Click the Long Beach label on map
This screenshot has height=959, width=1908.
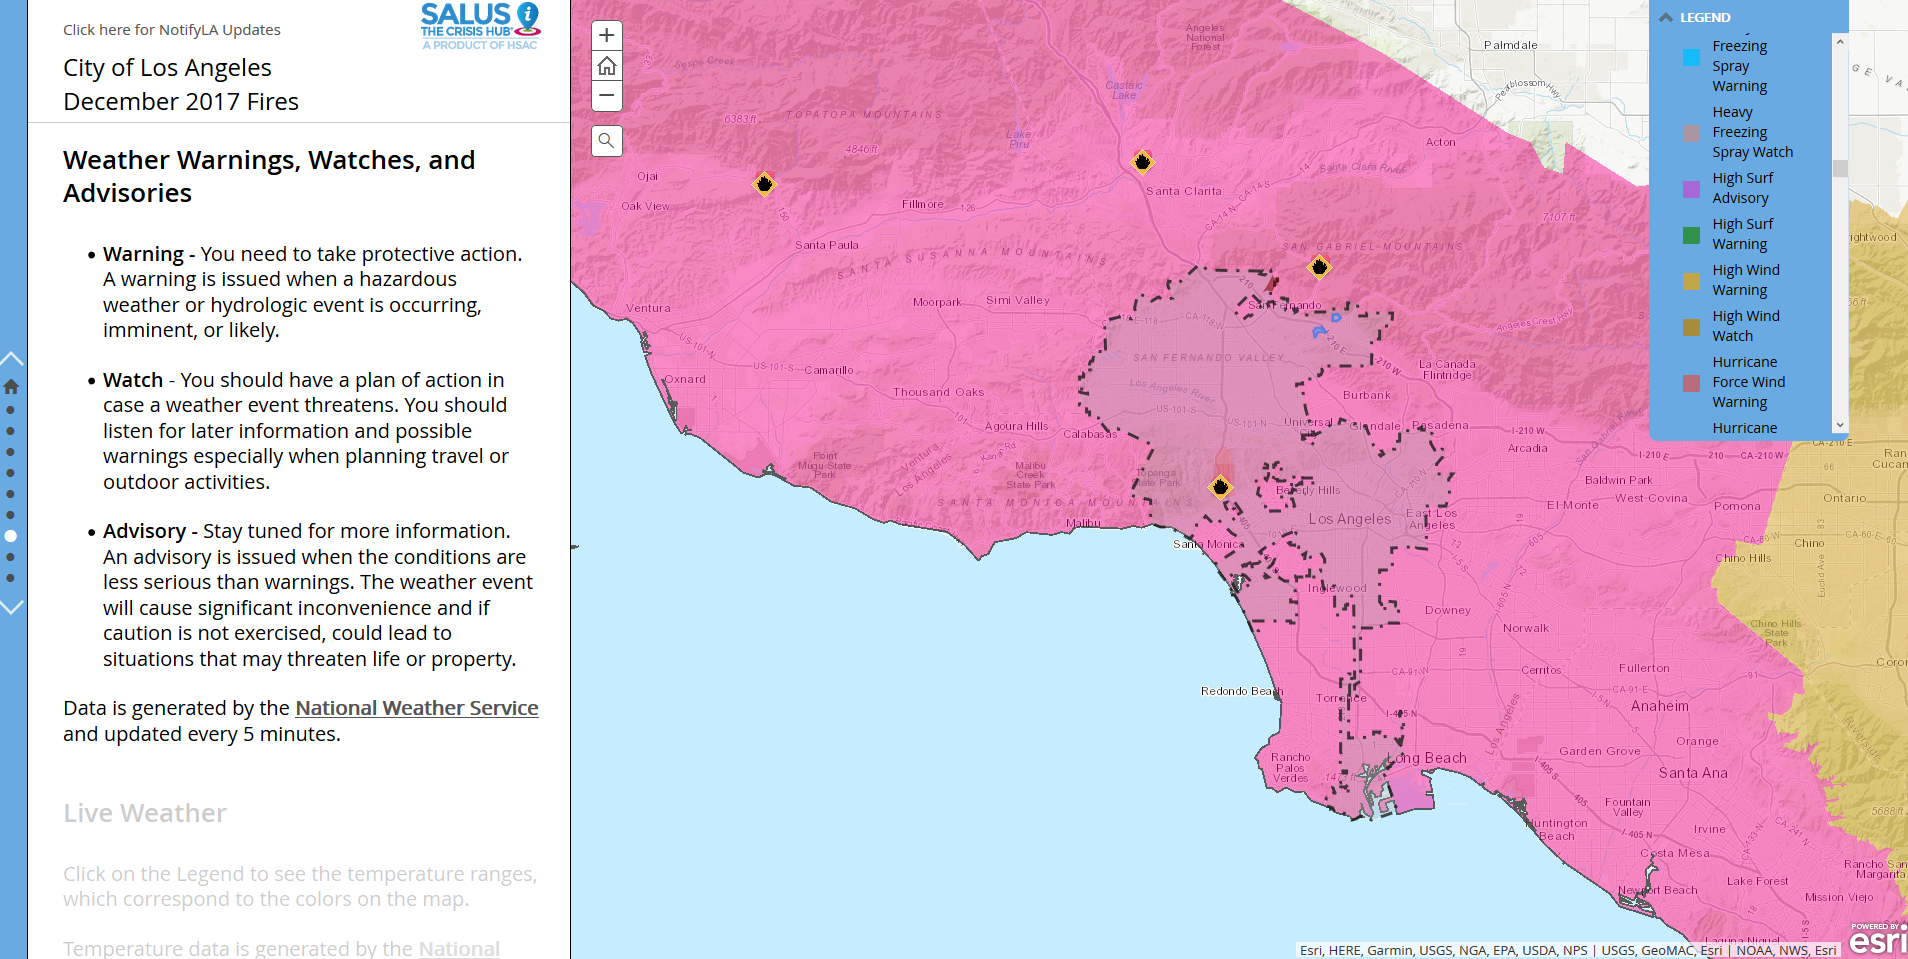pyautogui.click(x=1429, y=758)
